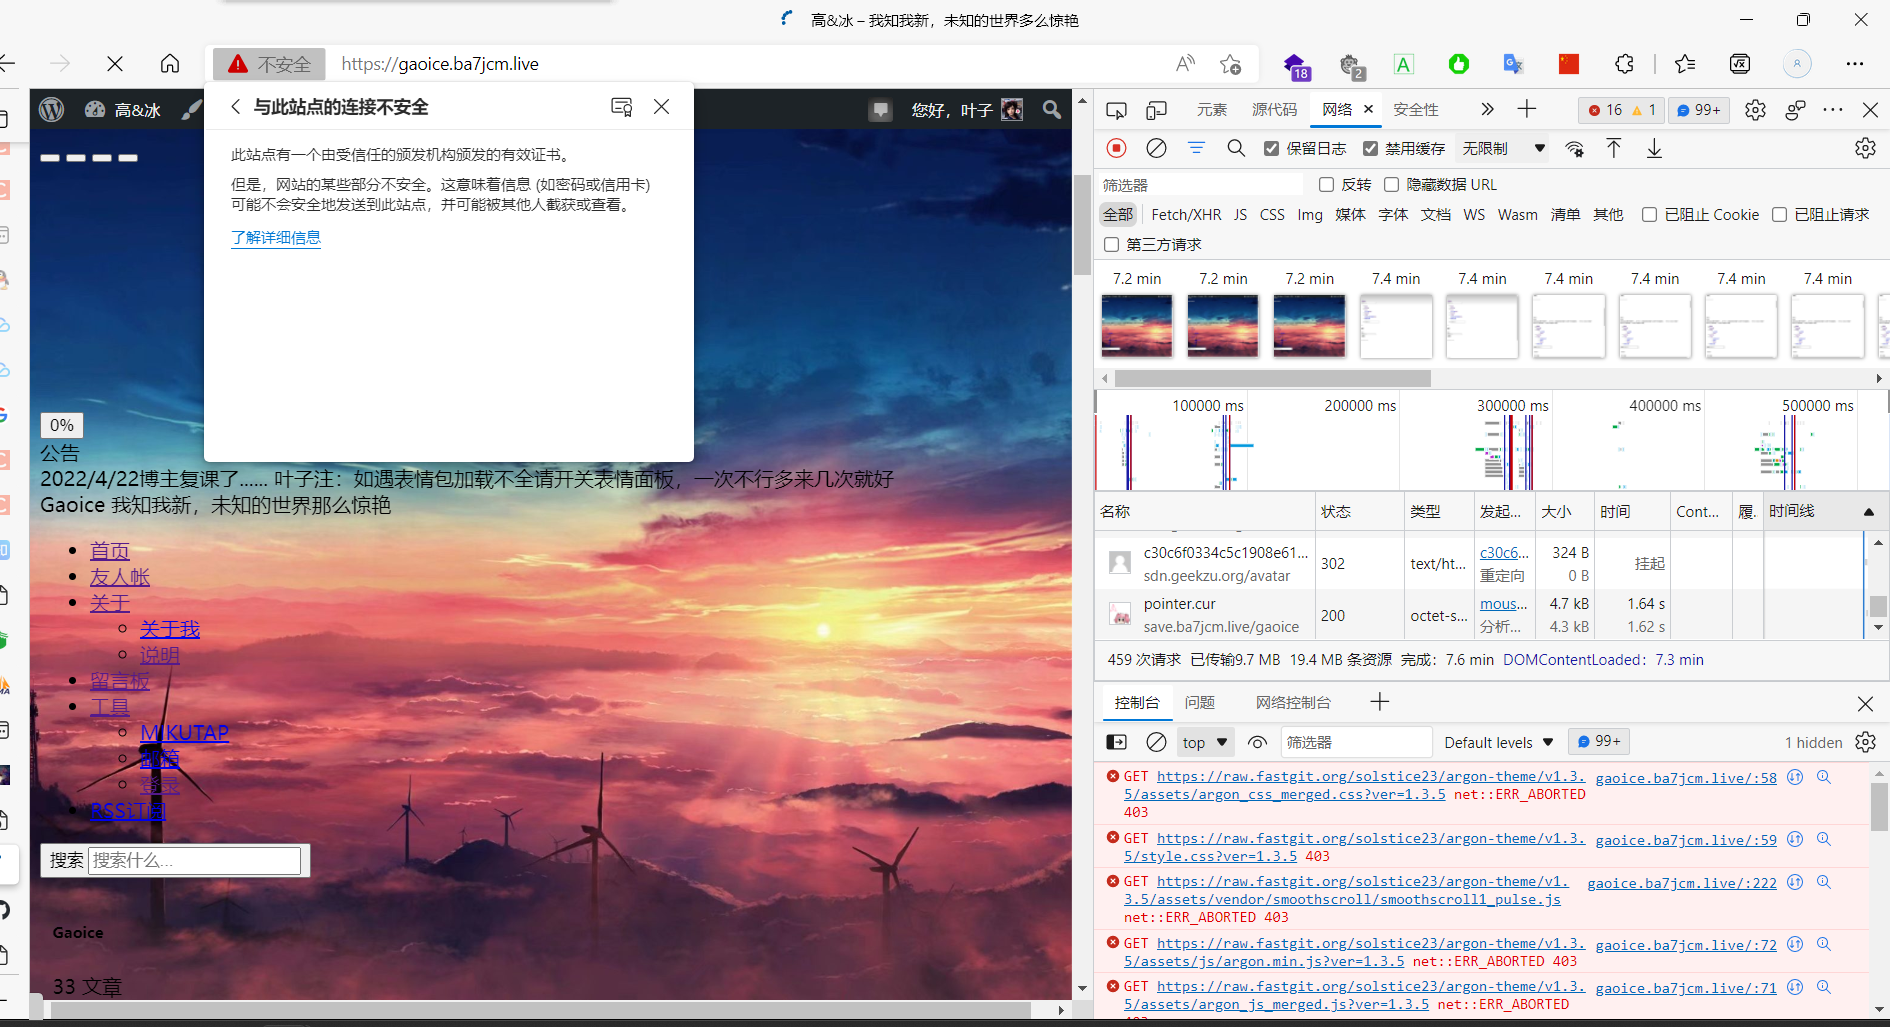This screenshot has height=1027, width=1890.
Task: Enable the 反转 filter checkbox
Action: pyautogui.click(x=1327, y=184)
